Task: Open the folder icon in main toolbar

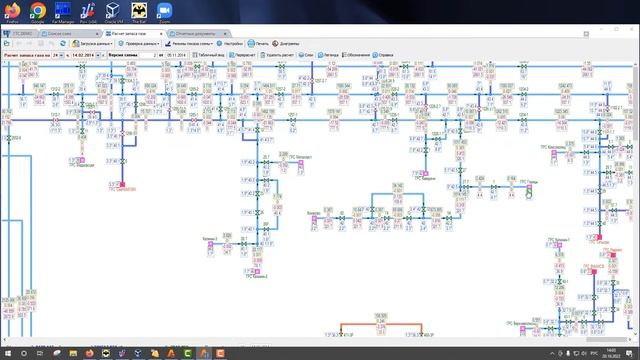Action: point(7,44)
